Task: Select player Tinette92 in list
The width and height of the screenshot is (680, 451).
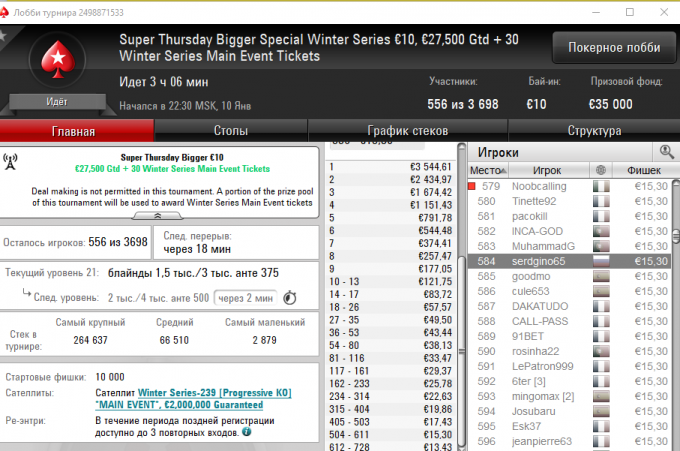Action: 569,201
